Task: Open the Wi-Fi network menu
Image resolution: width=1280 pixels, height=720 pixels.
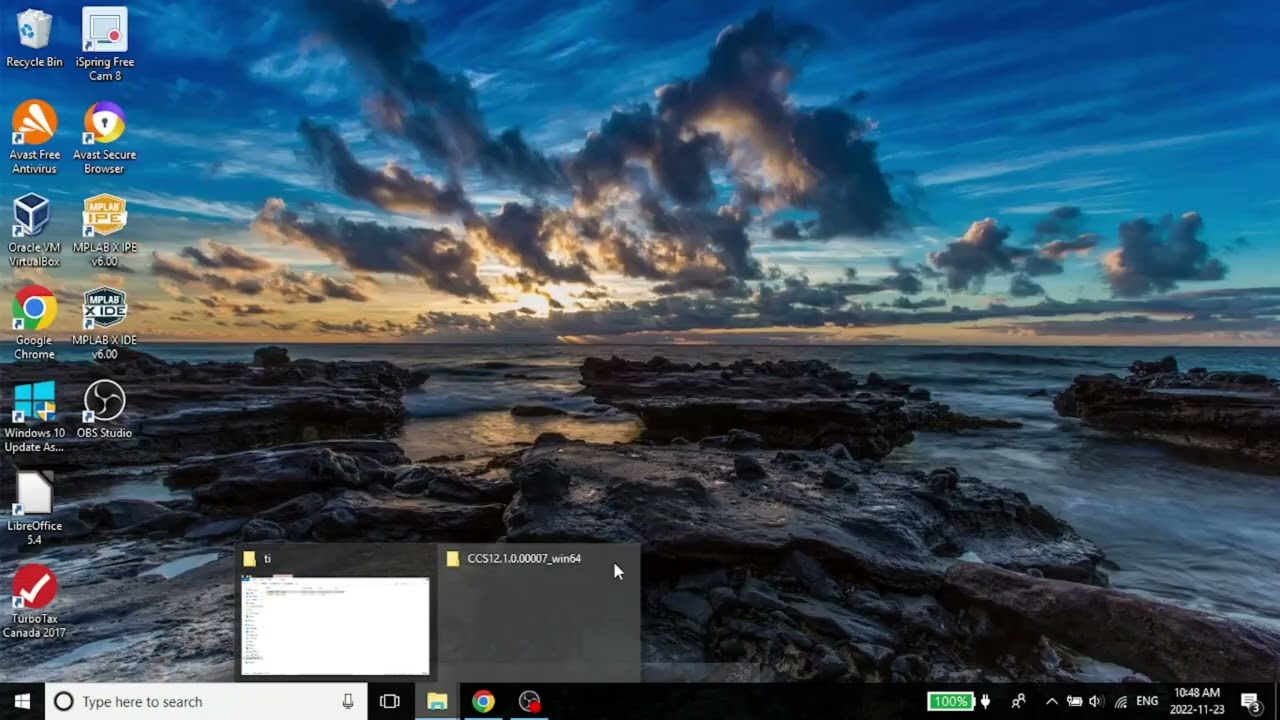Action: point(1121,701)
